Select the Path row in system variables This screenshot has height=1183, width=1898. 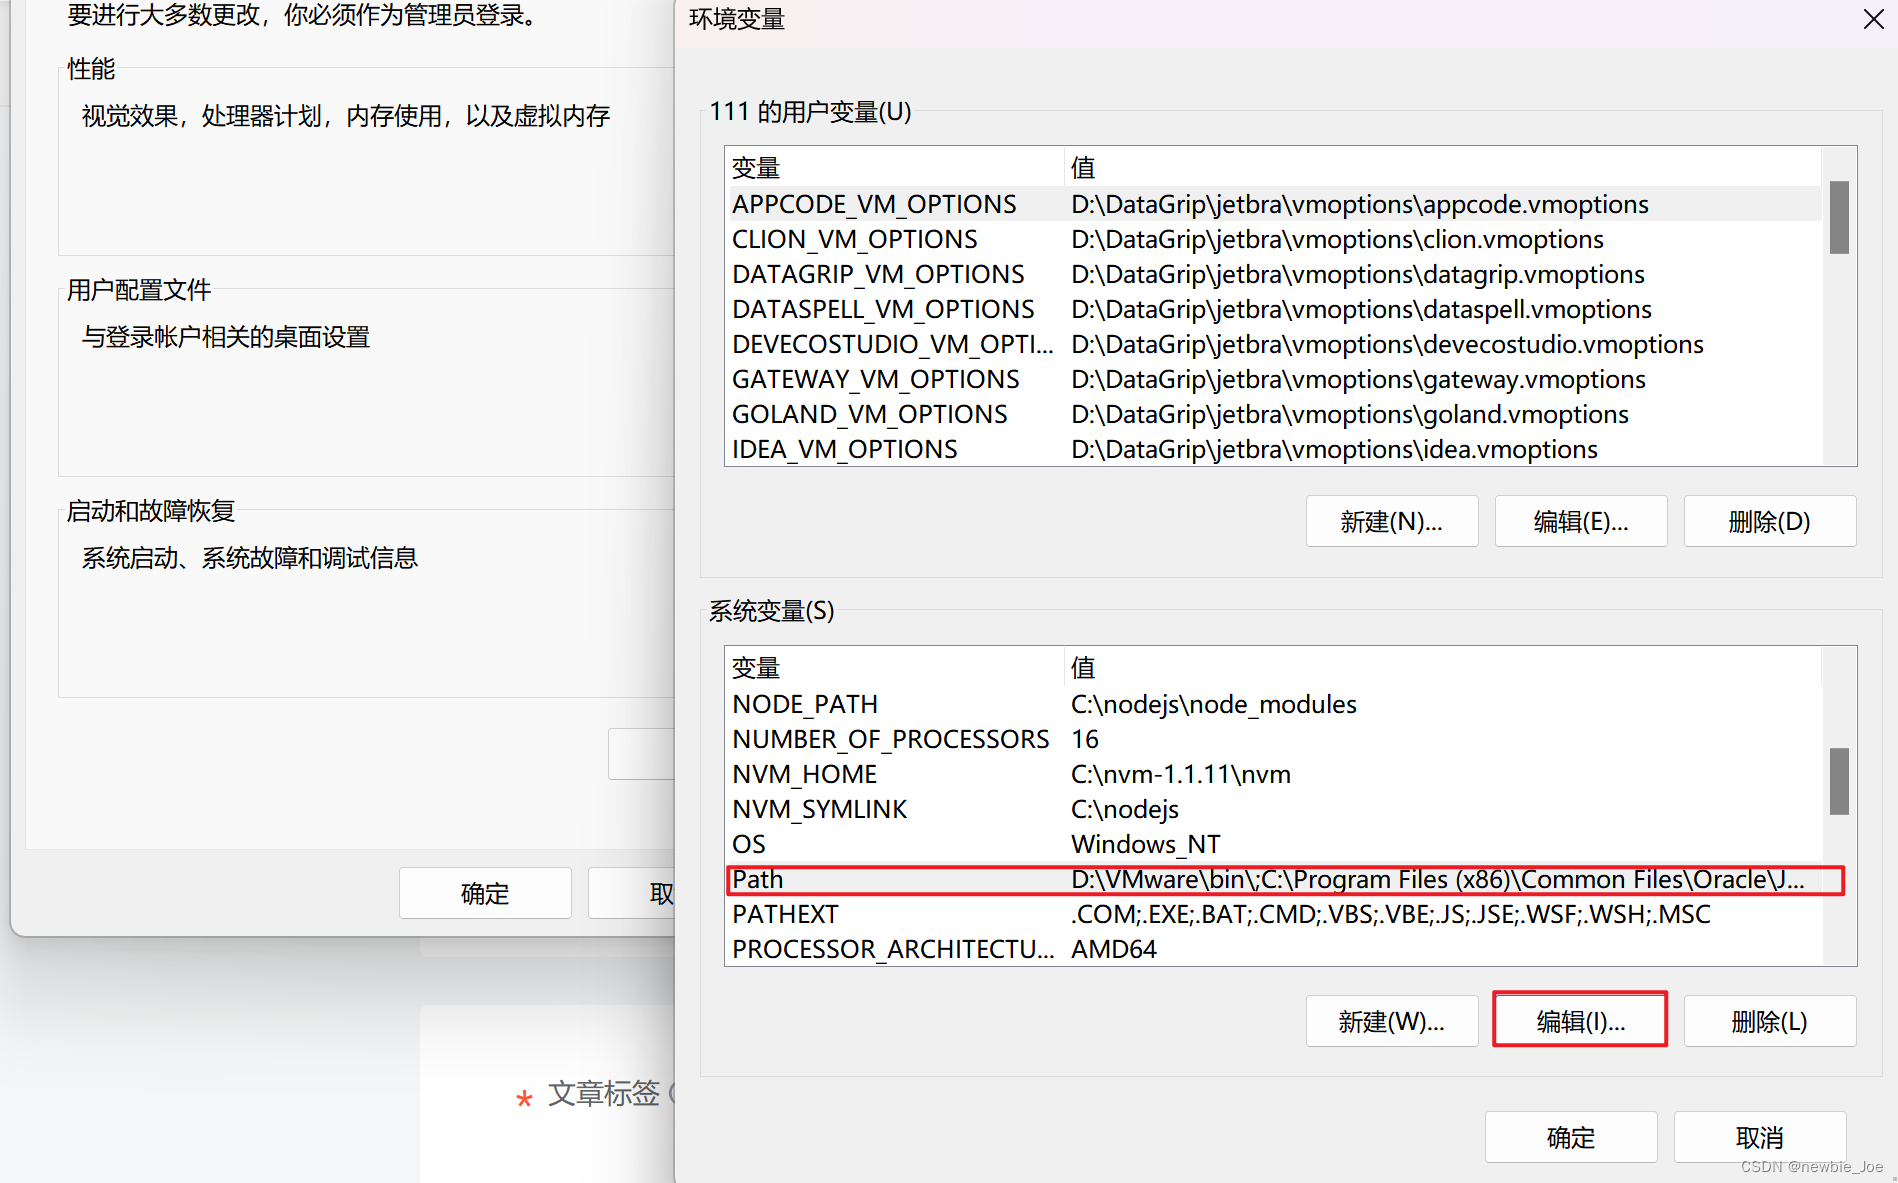click(1100, 879)
